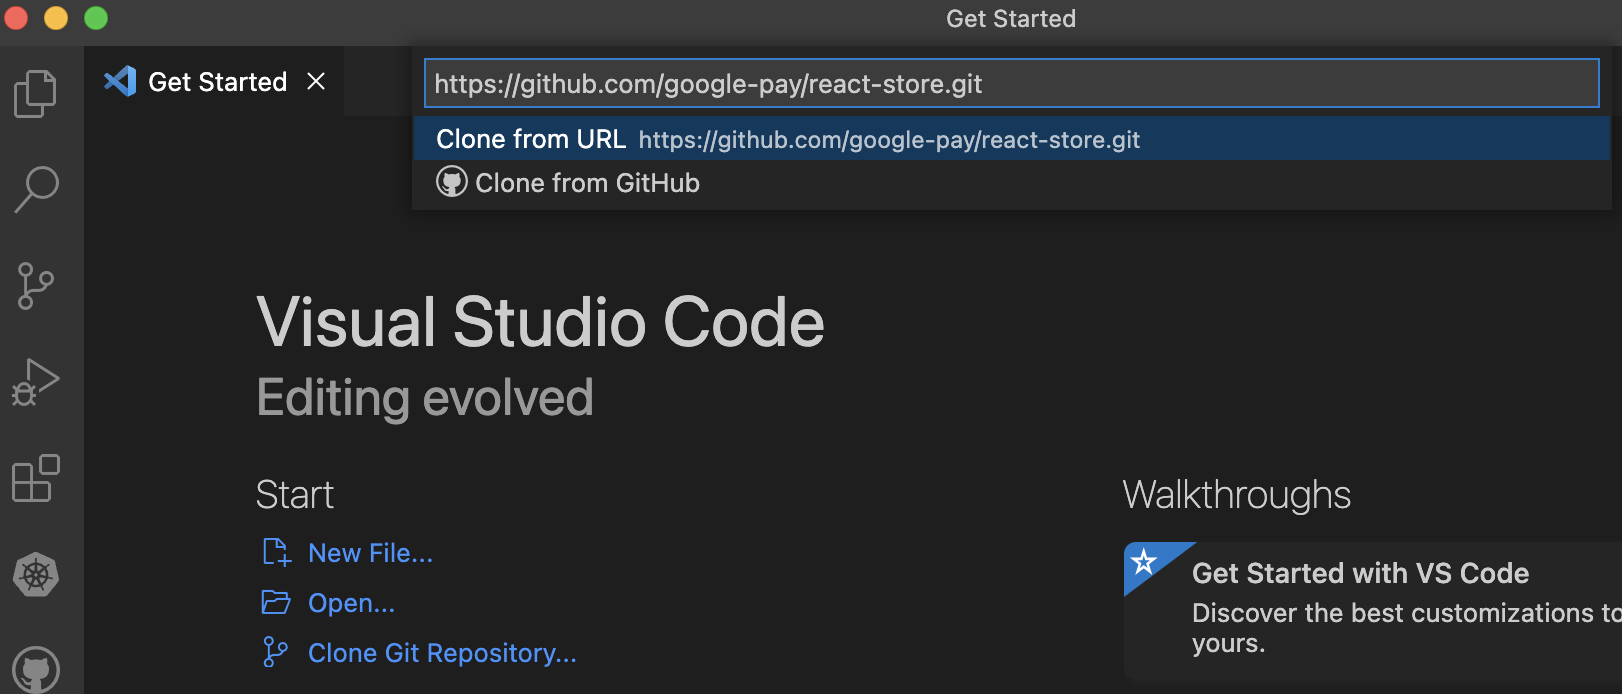Viewport: 1622px width, 694px height.
Task: Open the GitHub view in activity bar
Action: 36,668
